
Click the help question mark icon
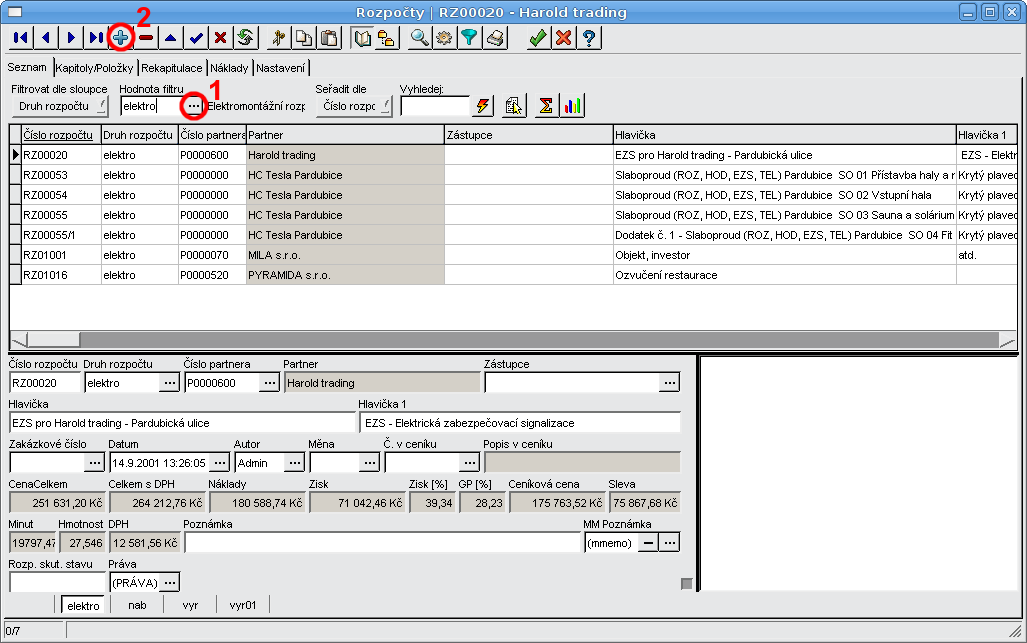(x=590, y=38)
